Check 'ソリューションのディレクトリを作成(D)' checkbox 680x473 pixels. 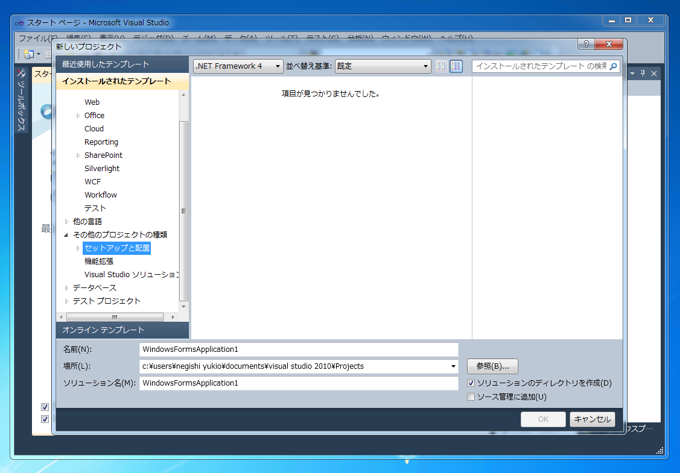[x=471, y=383]
